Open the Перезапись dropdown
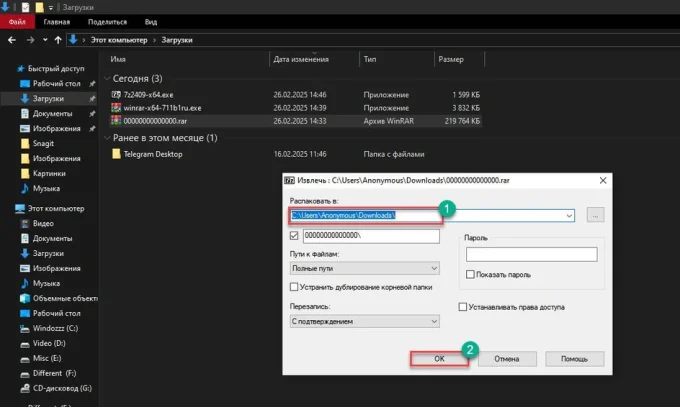This screenshot has width=680, height=407. 364,322
